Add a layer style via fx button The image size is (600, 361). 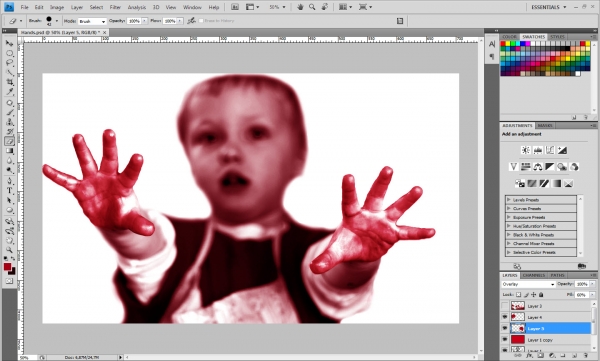(529, 356)
